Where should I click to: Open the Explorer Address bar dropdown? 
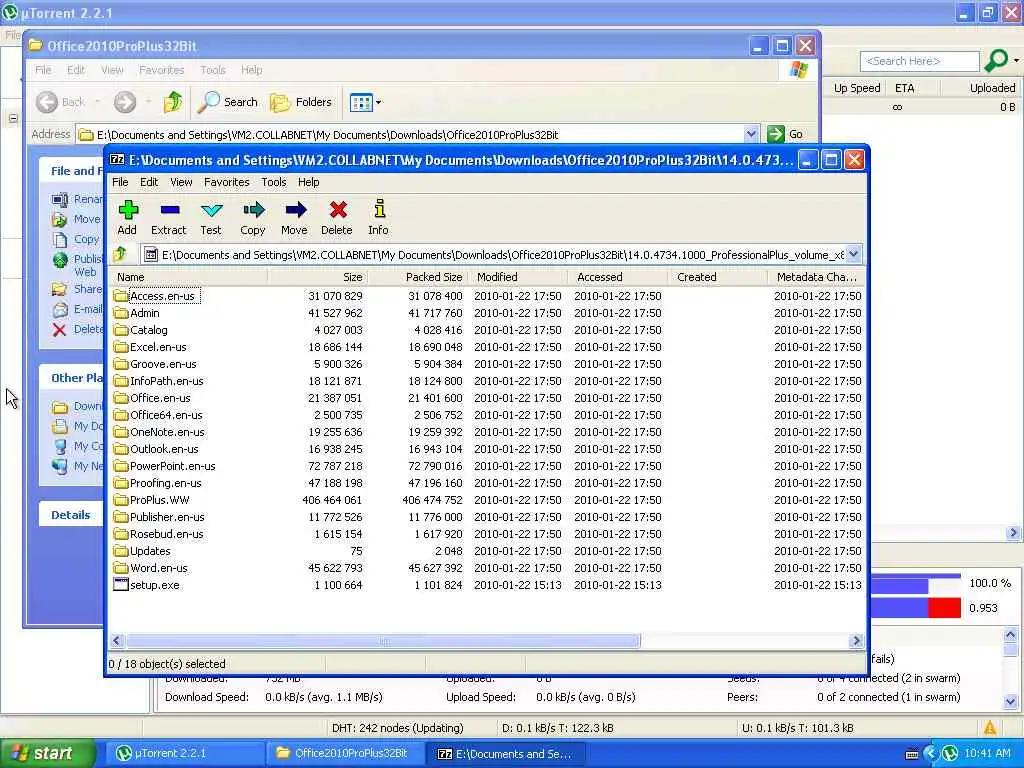click(751, 134)
